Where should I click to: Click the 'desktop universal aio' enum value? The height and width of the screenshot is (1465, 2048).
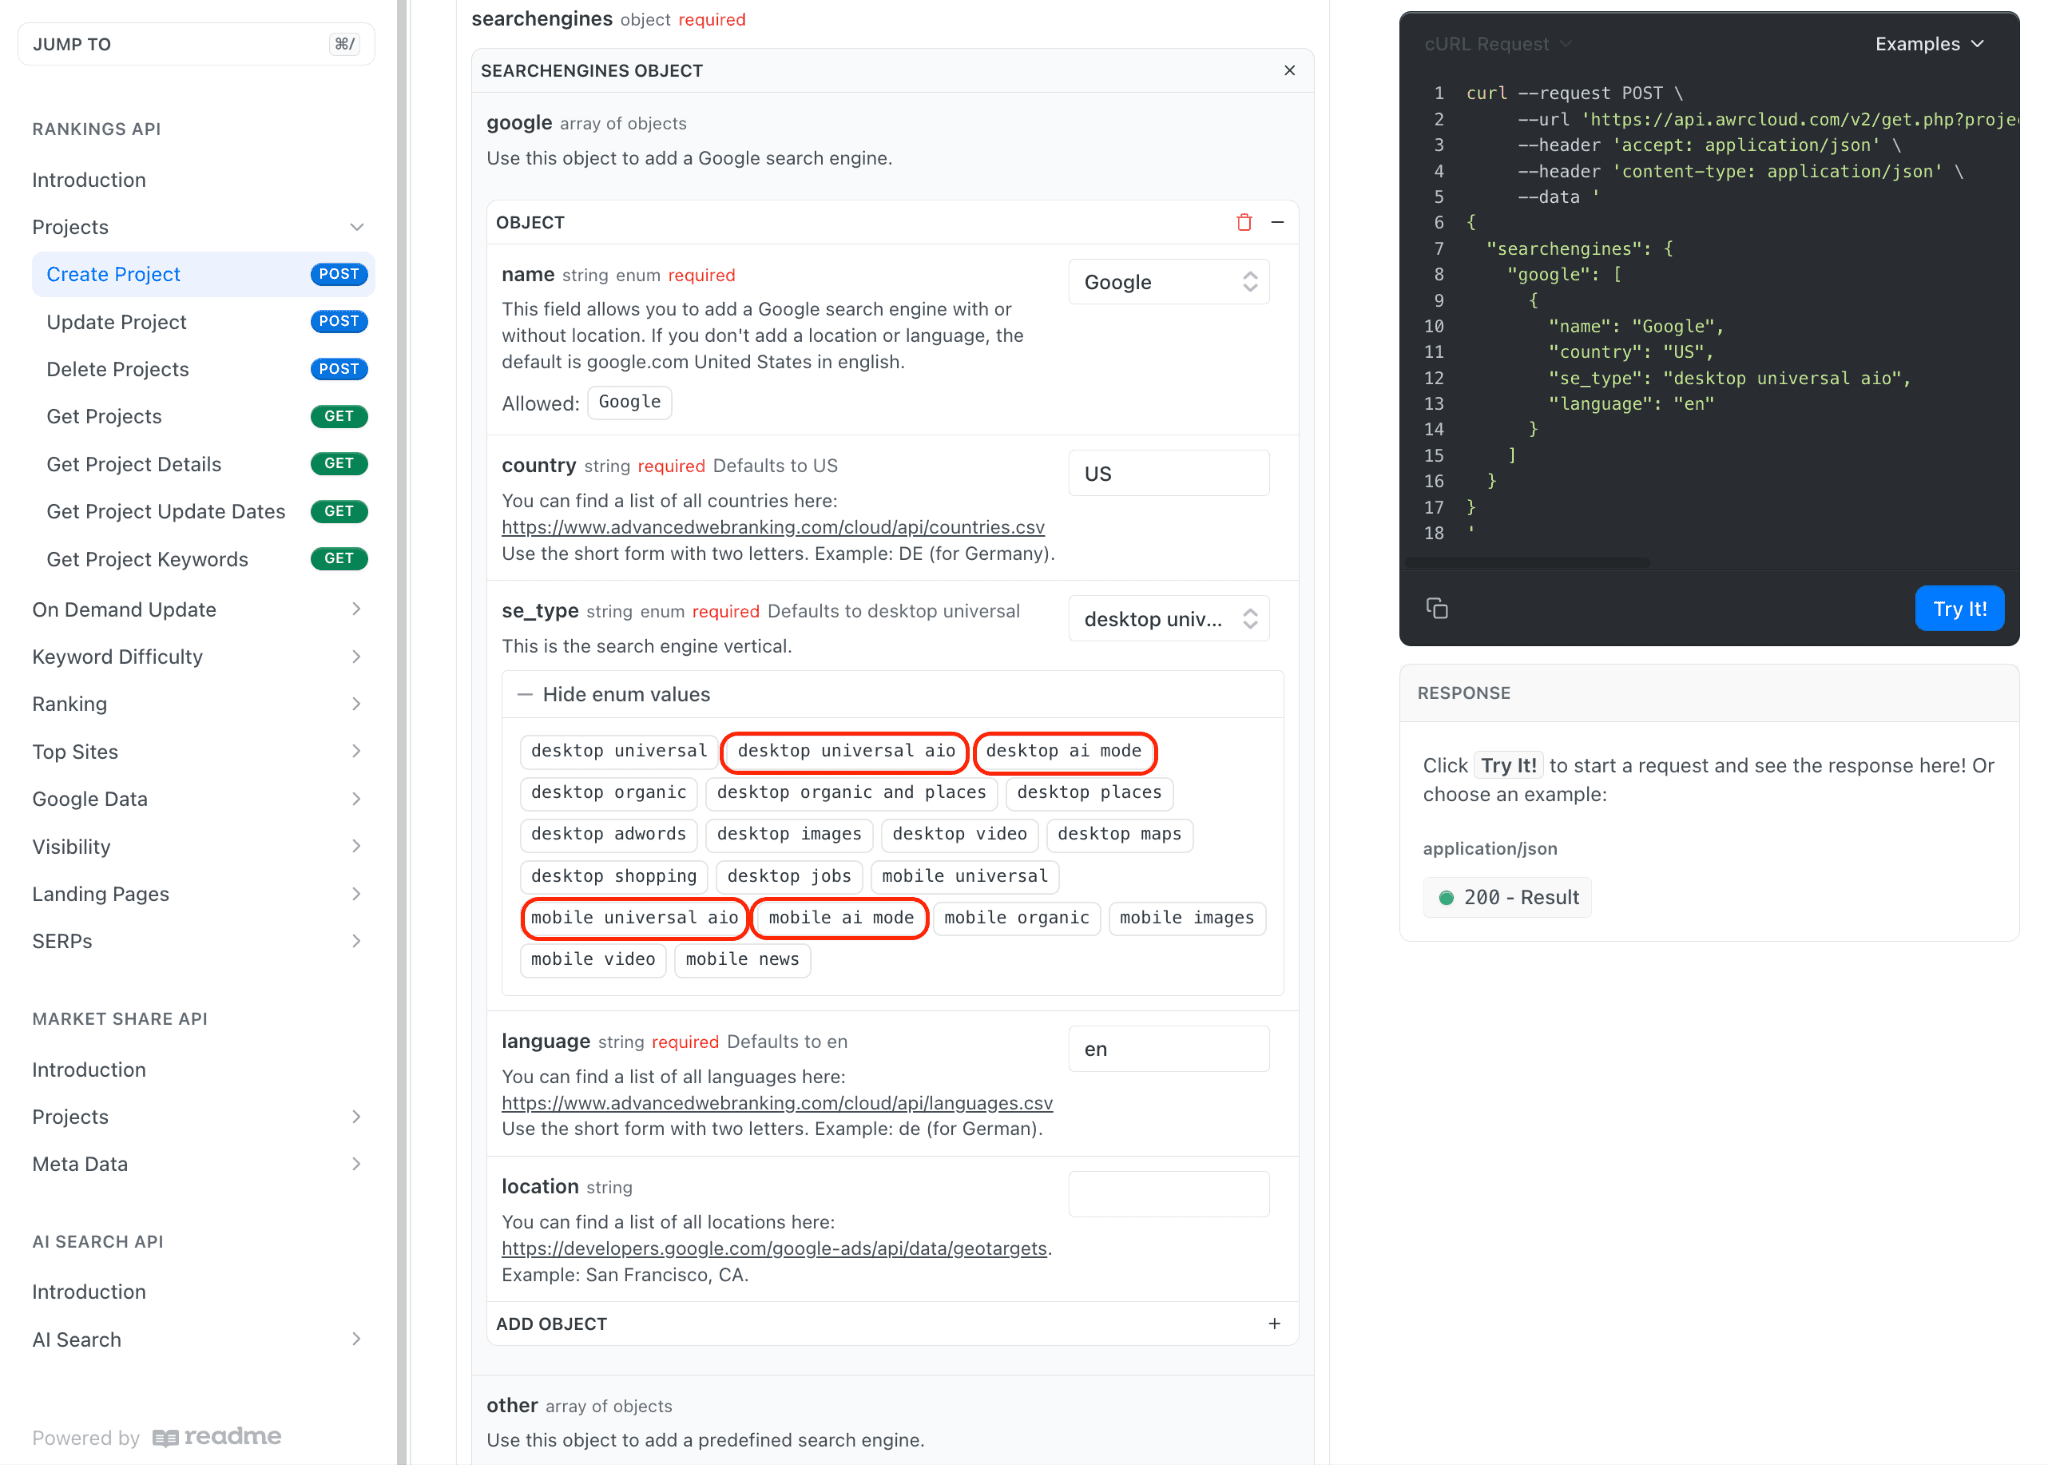click(x=846, y=751)
